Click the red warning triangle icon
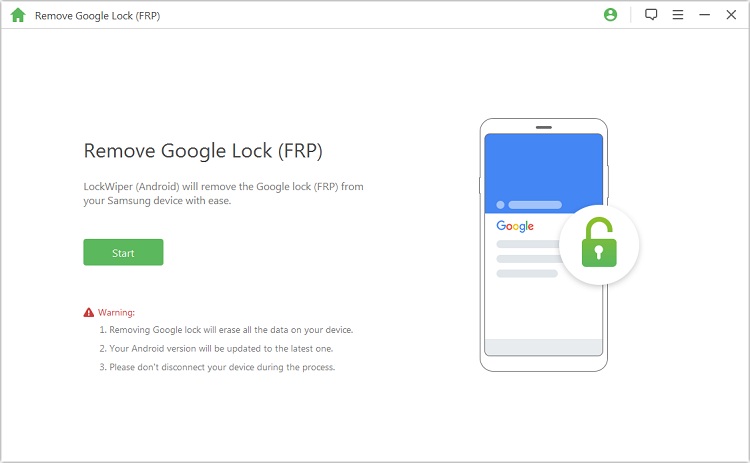This screenshot has width=750, height=463. click(x=89, y=312)
